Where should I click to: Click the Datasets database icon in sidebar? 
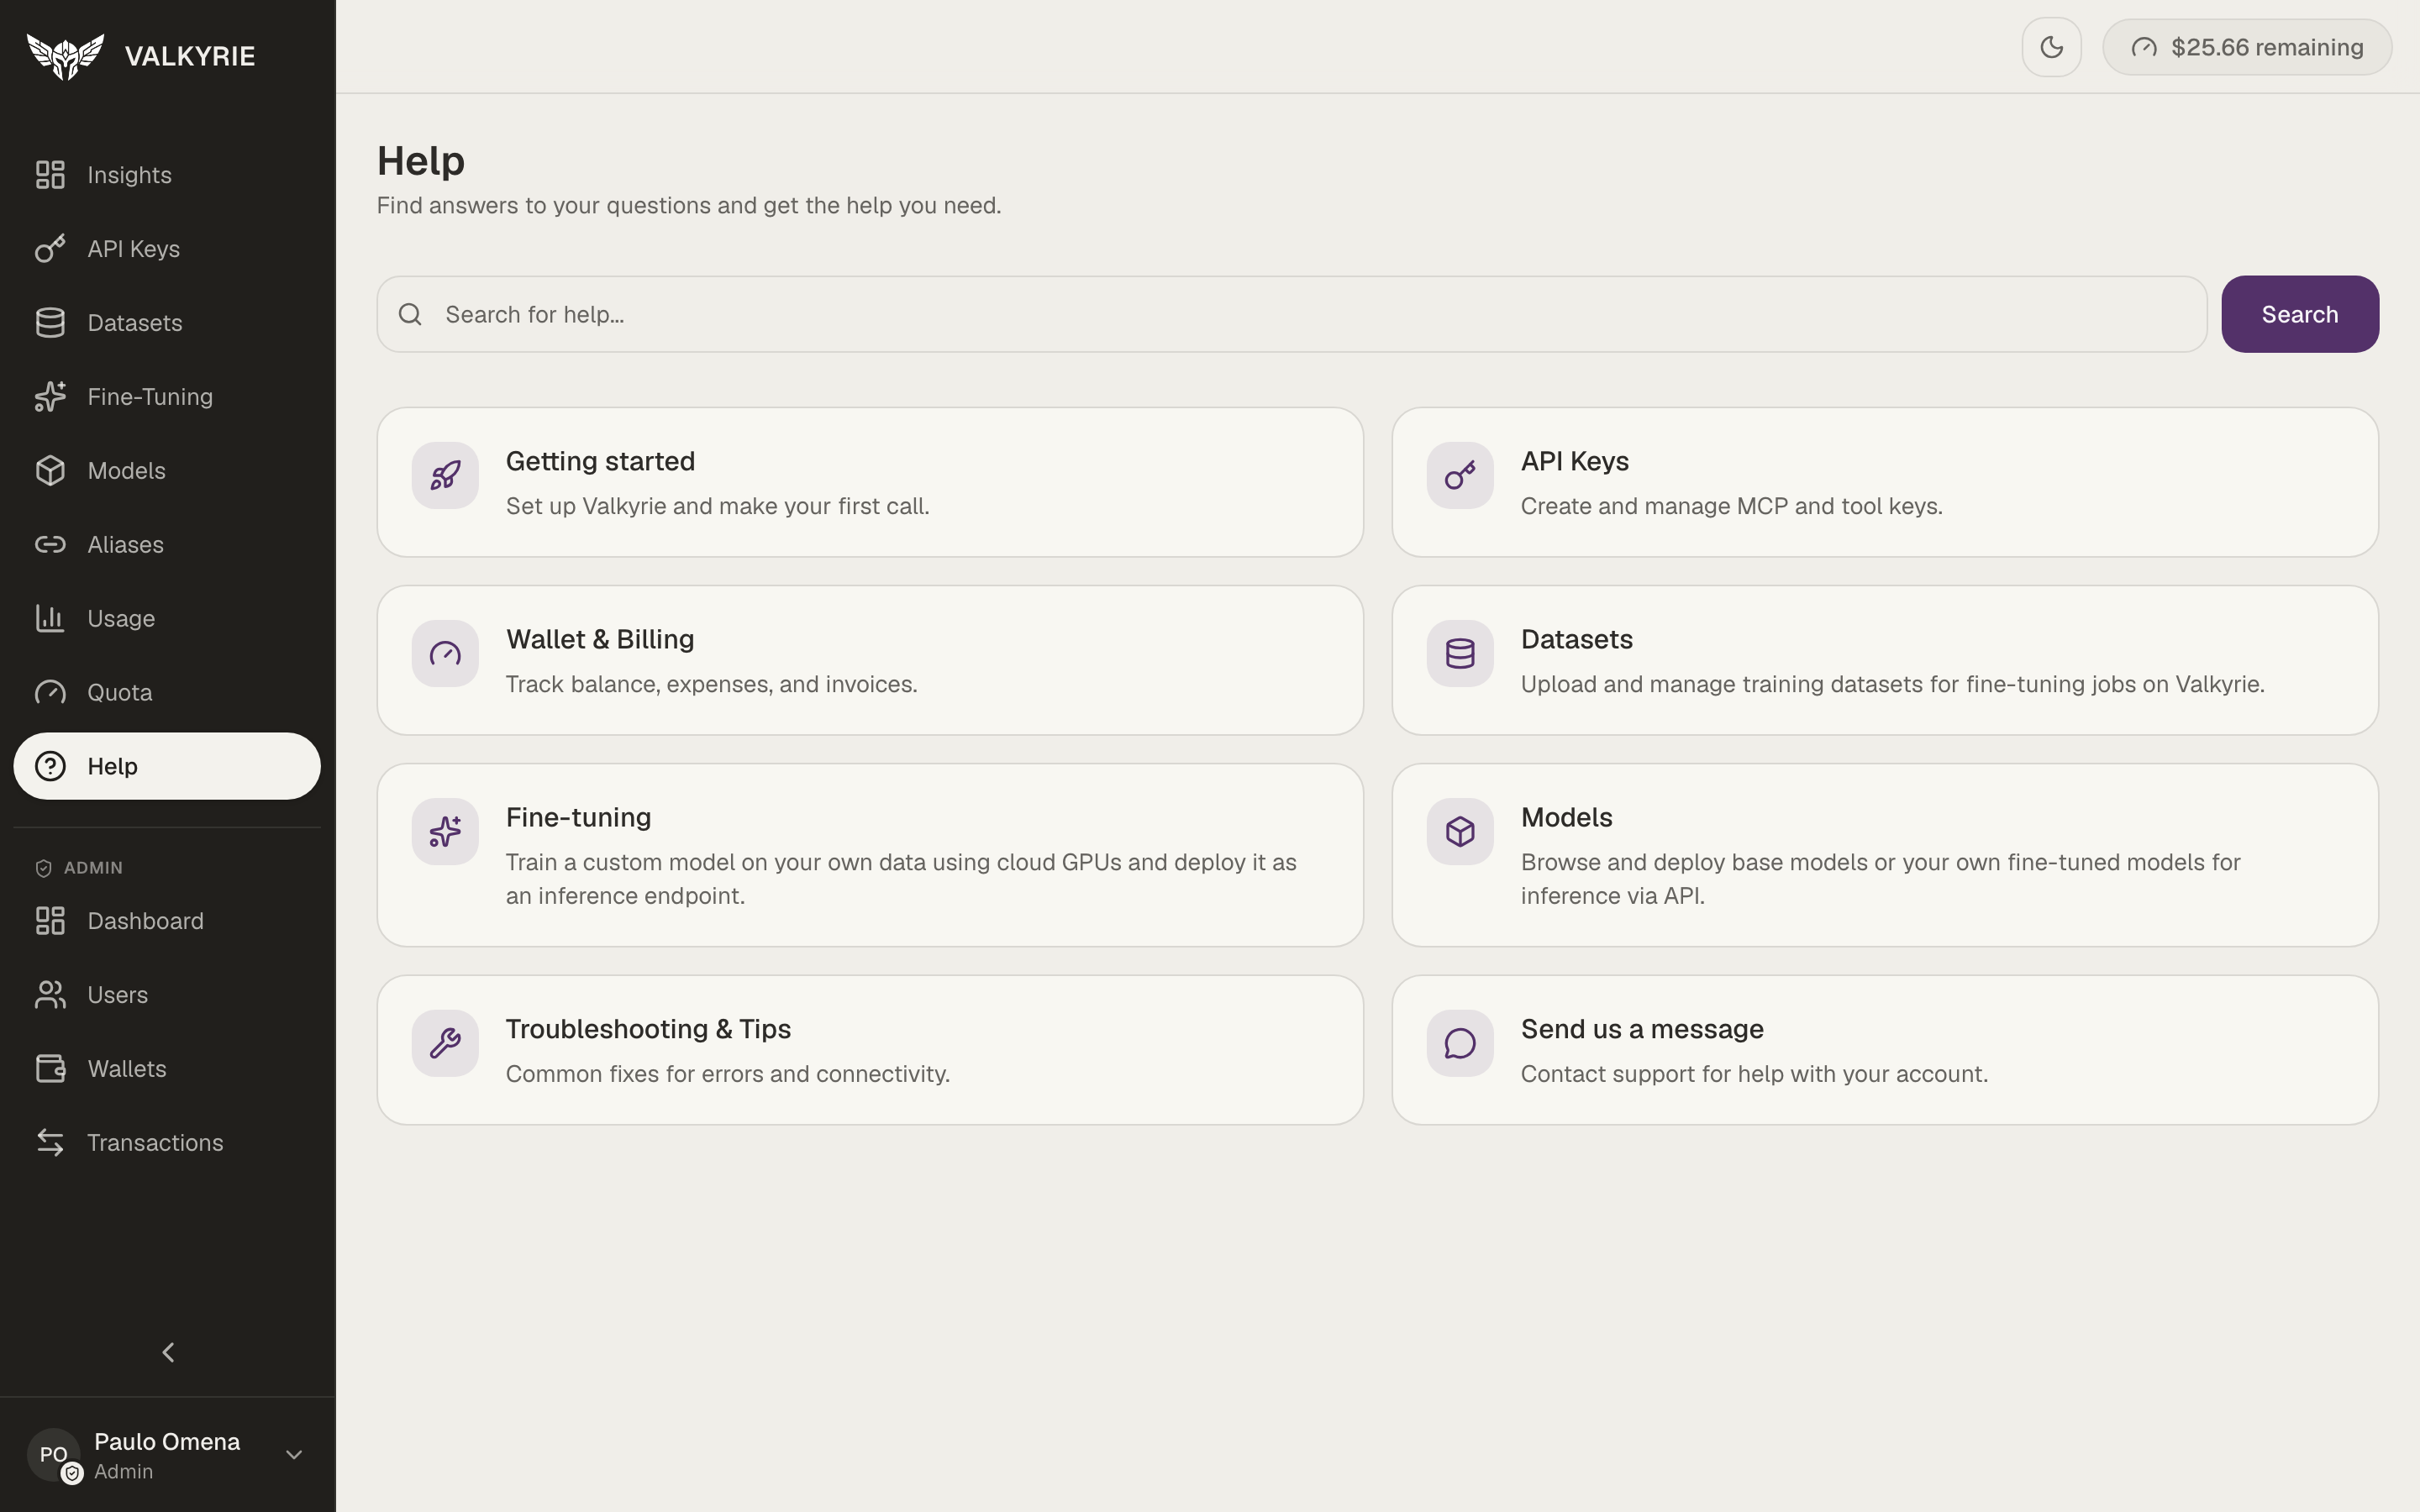click(x=50, y=323)
